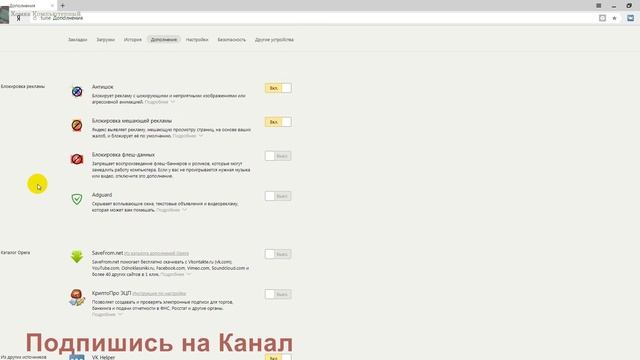Switch to the Загрузки tab
This screenshot has height=360, width=640.
coord(106,40)
